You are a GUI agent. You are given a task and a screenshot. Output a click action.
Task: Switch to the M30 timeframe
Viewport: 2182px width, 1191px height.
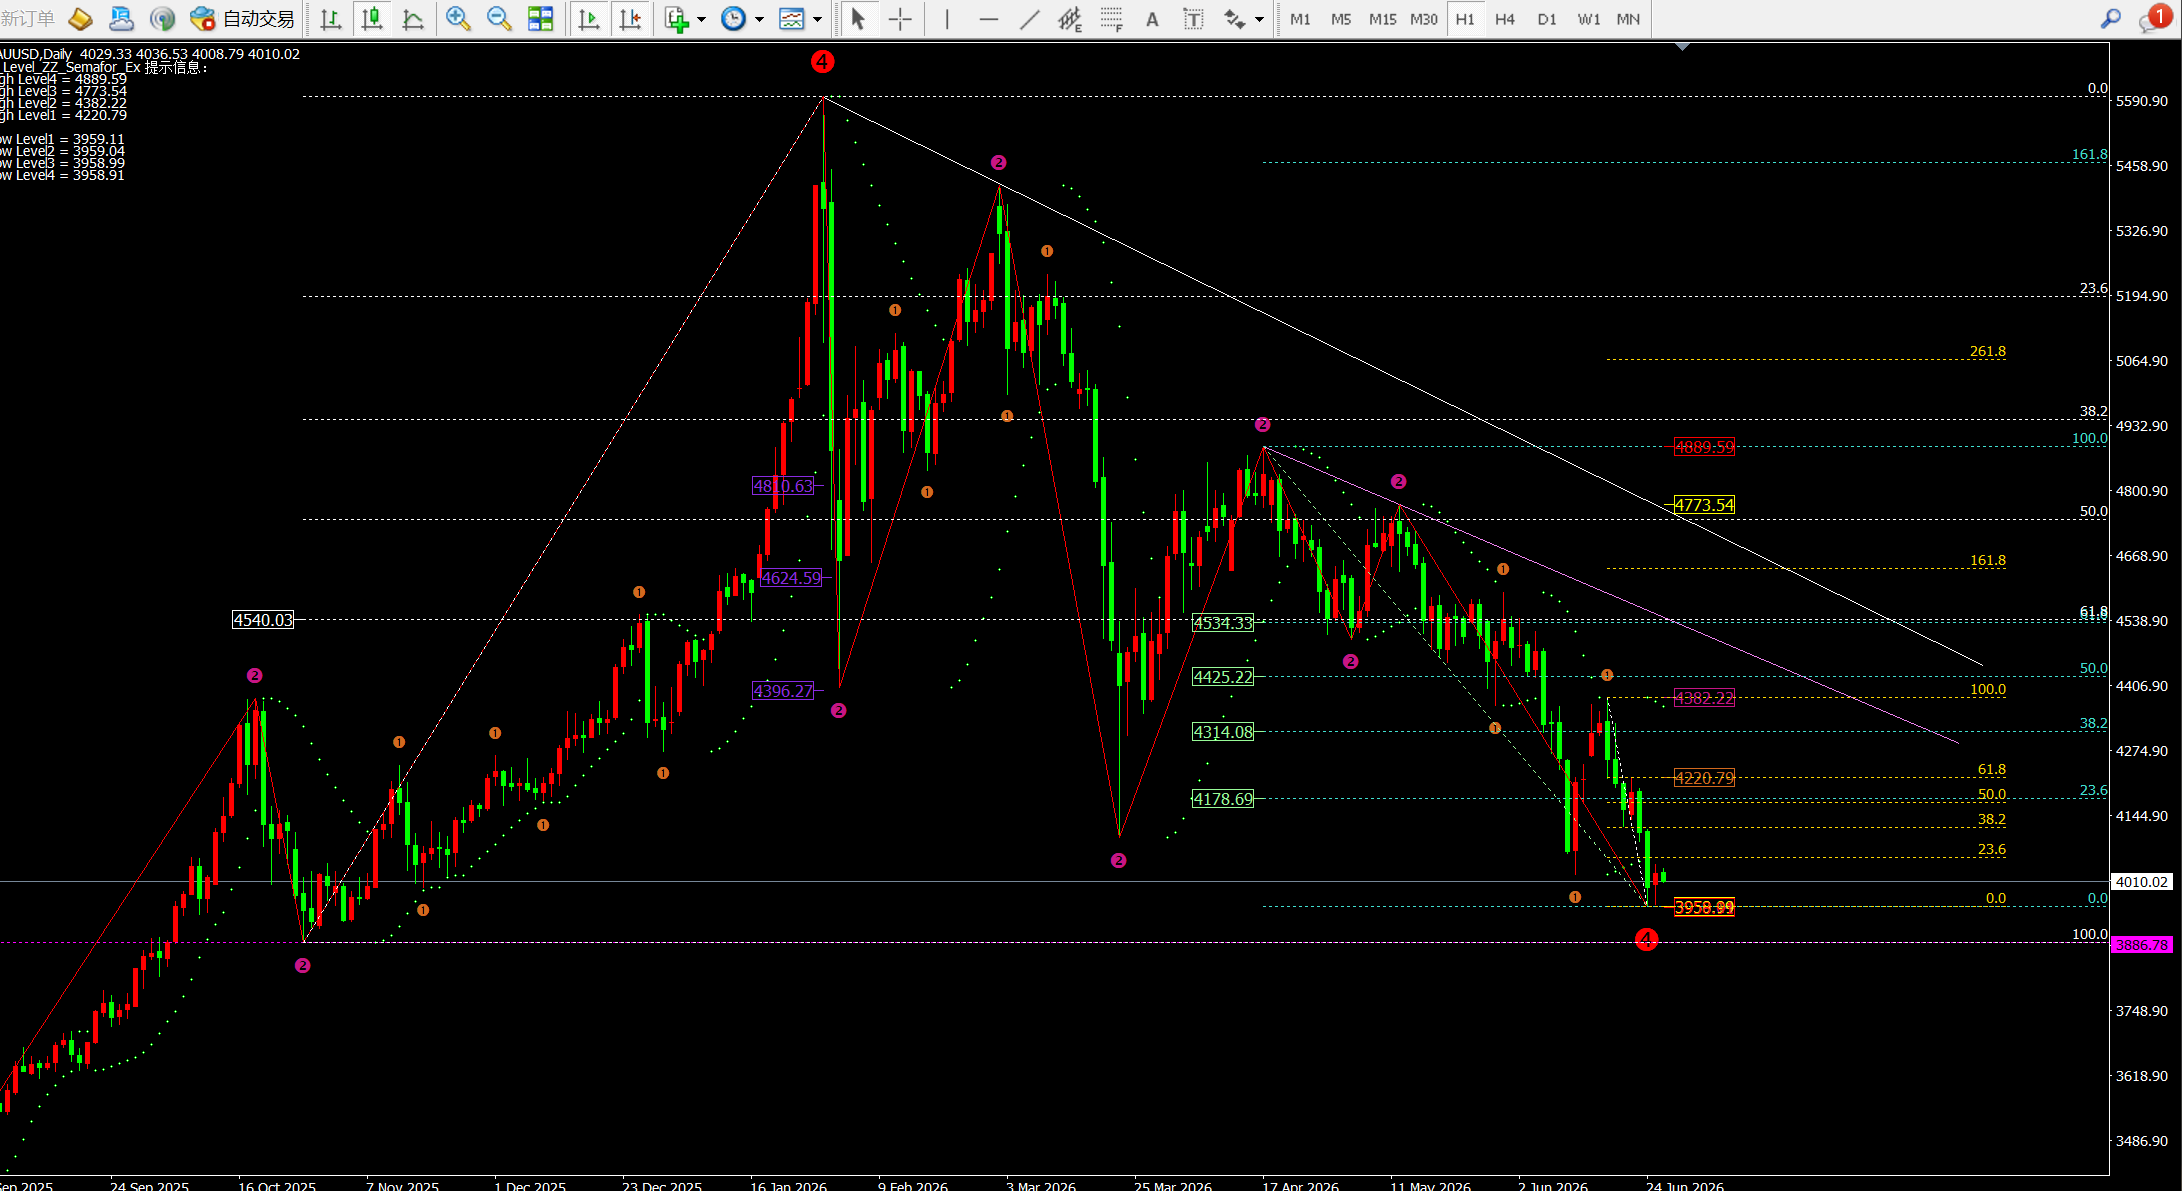pyautogui.click(x=1424, y=19)
